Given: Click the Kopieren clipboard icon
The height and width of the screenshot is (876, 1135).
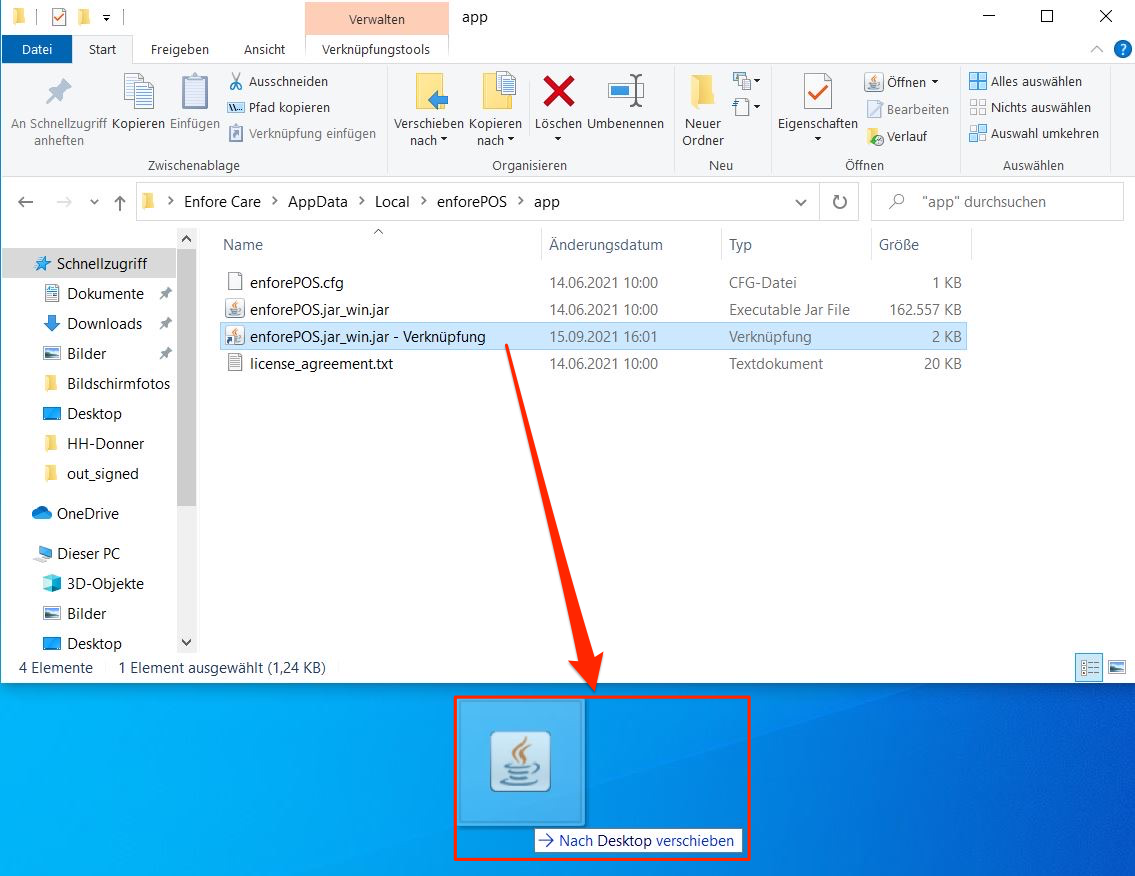Looking at the screenshot, I should 138,92.
